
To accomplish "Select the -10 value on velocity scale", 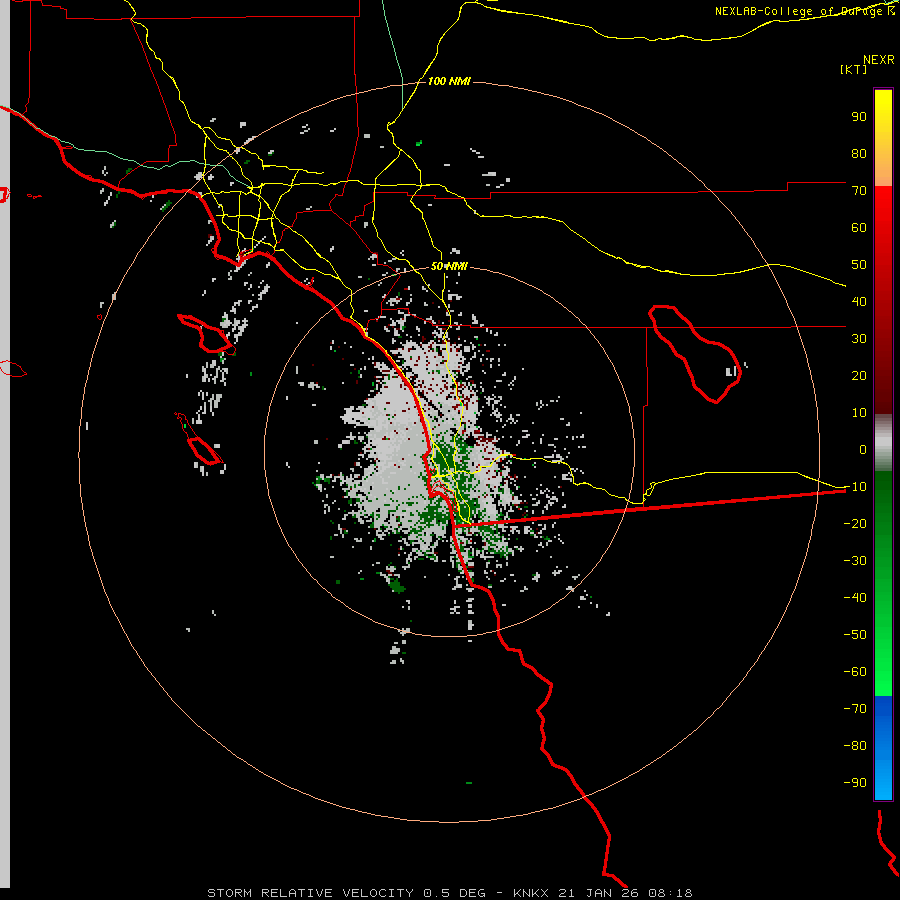I will point(855,487).
